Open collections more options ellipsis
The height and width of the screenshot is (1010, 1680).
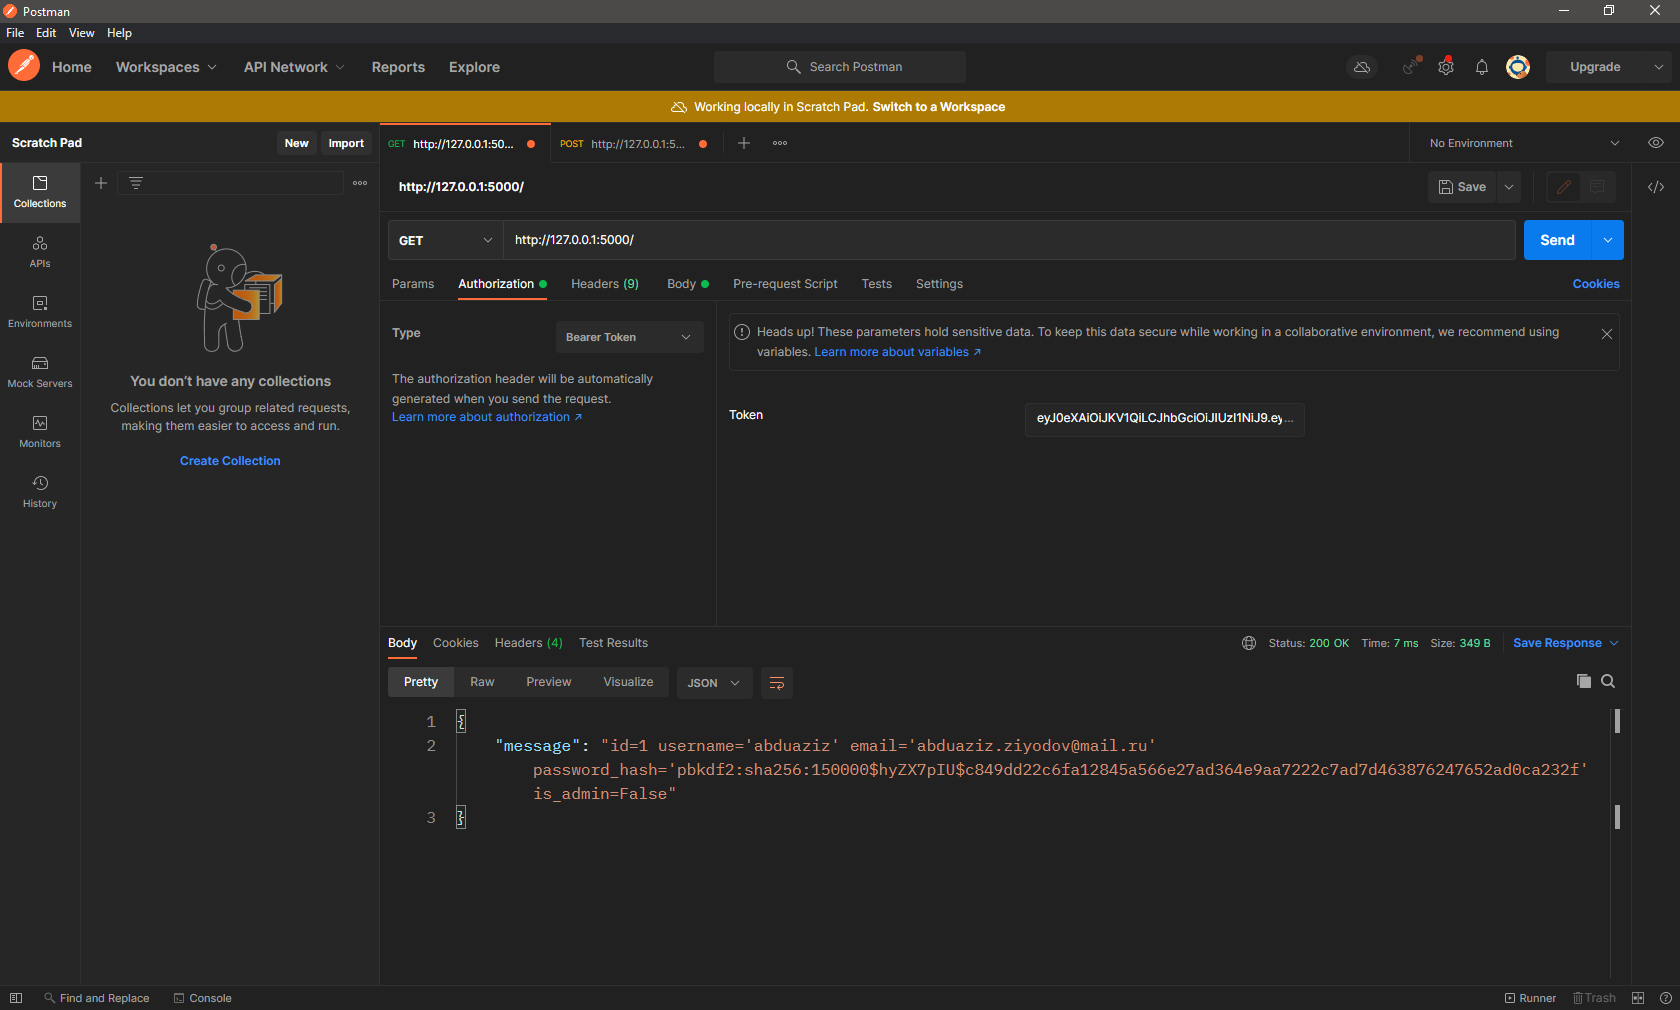coord(360,183)
